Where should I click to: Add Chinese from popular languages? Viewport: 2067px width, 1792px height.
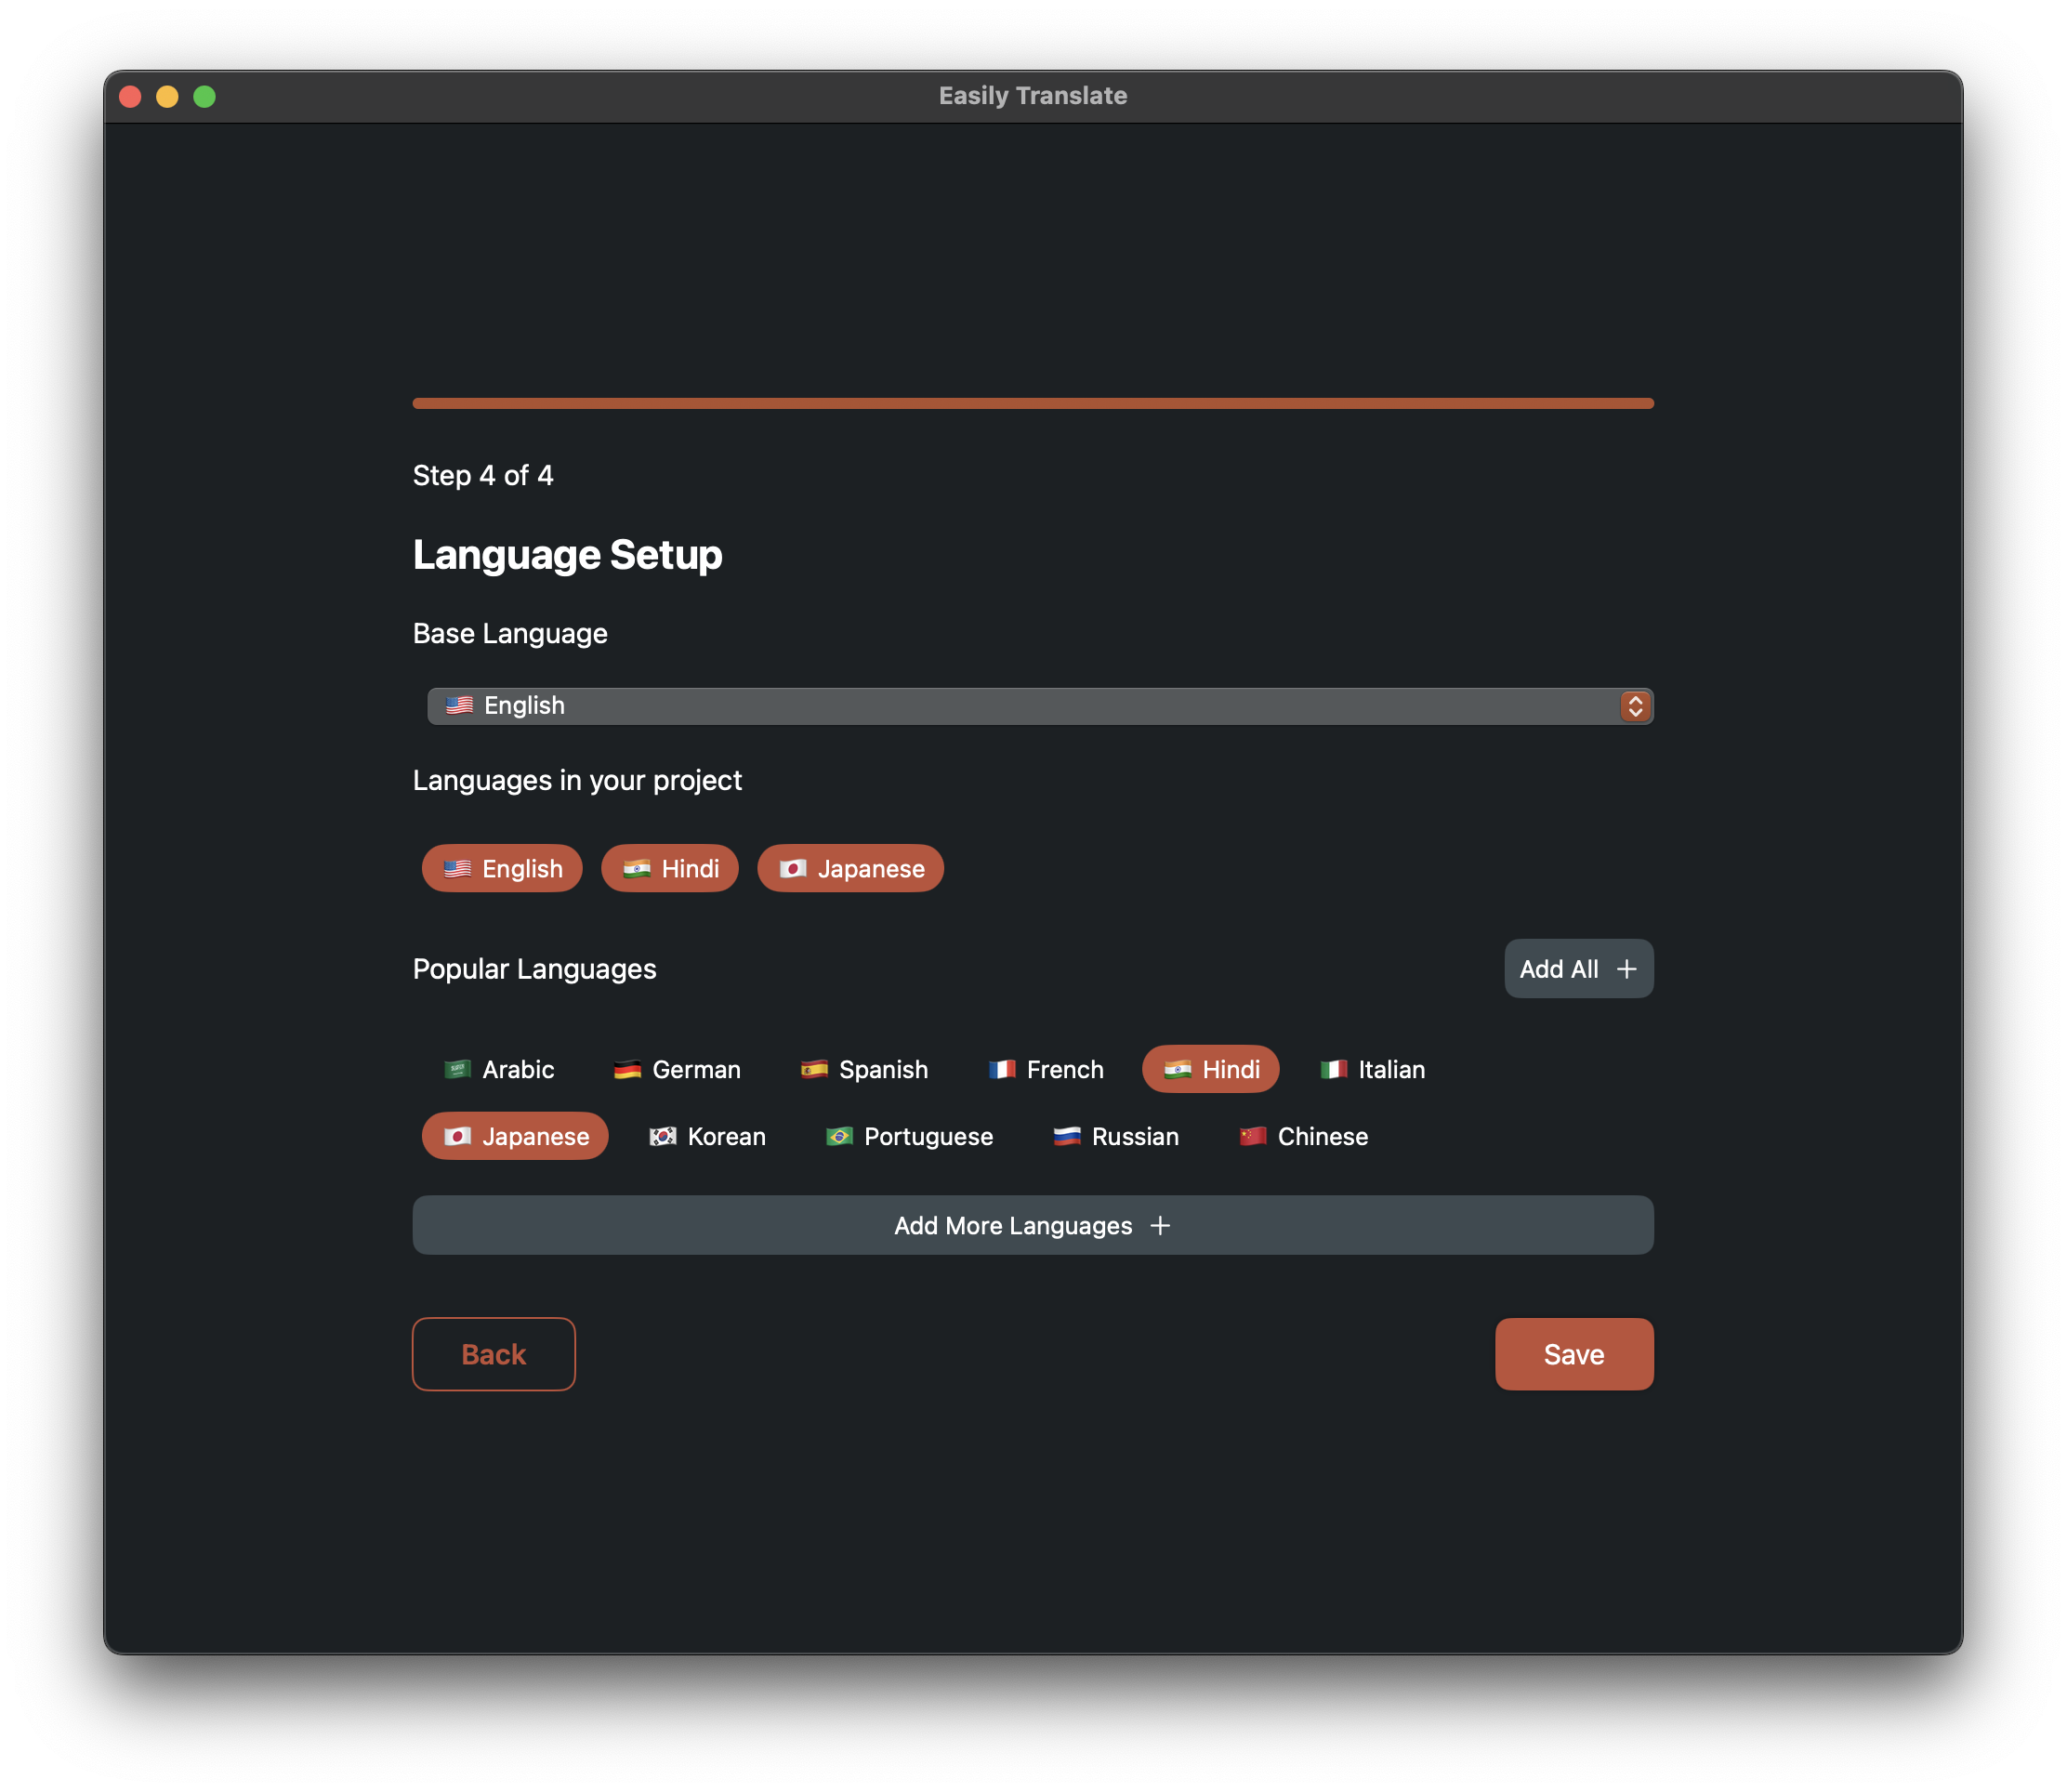click(x=1303, y=1136)
